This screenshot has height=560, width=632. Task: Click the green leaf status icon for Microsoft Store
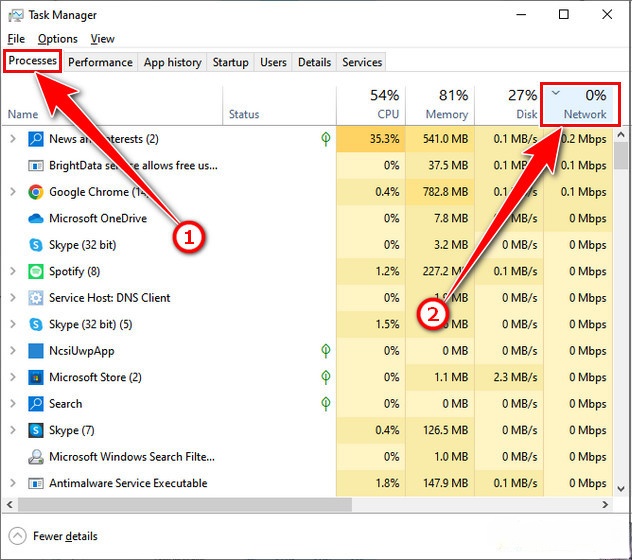[326, 377]
